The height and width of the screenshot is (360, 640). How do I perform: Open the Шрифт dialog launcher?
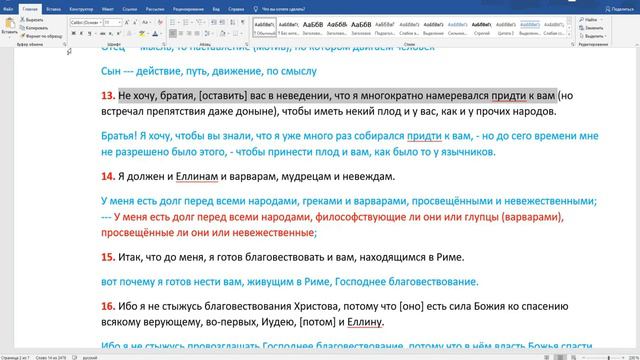click(164, 44)
